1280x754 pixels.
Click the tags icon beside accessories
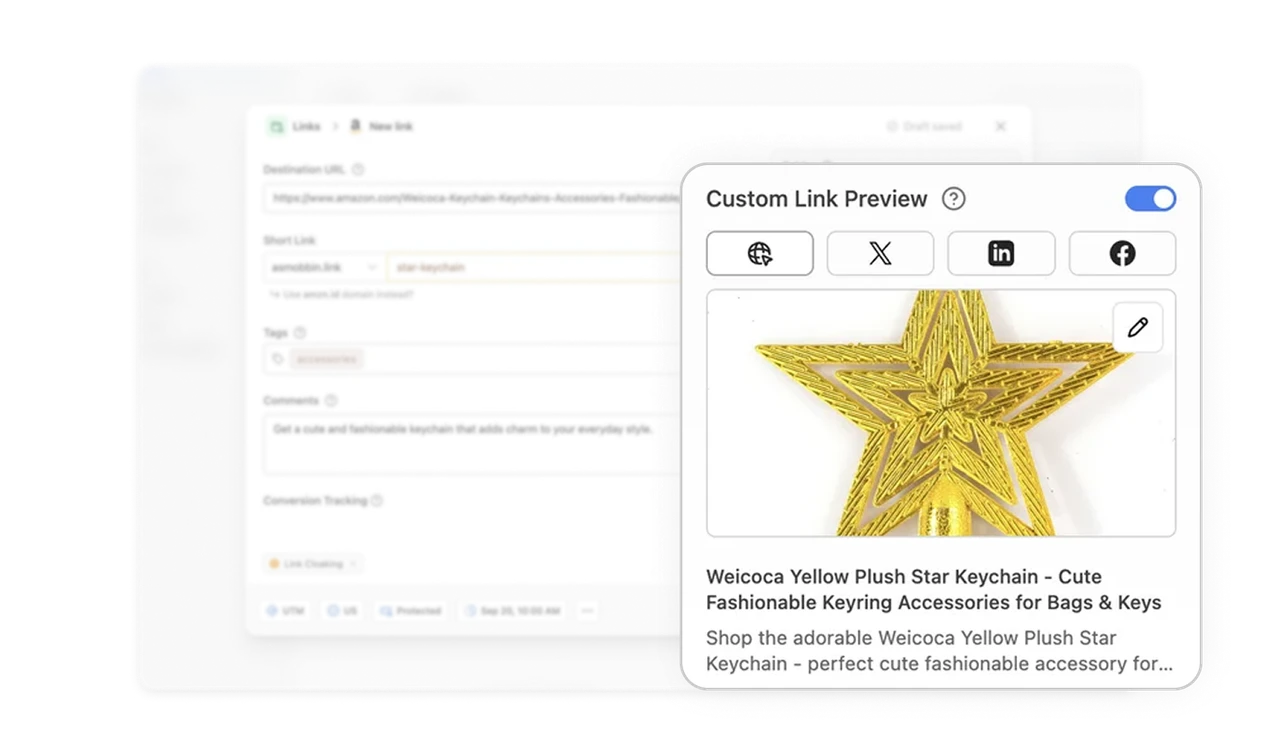(x=276, y=358)
